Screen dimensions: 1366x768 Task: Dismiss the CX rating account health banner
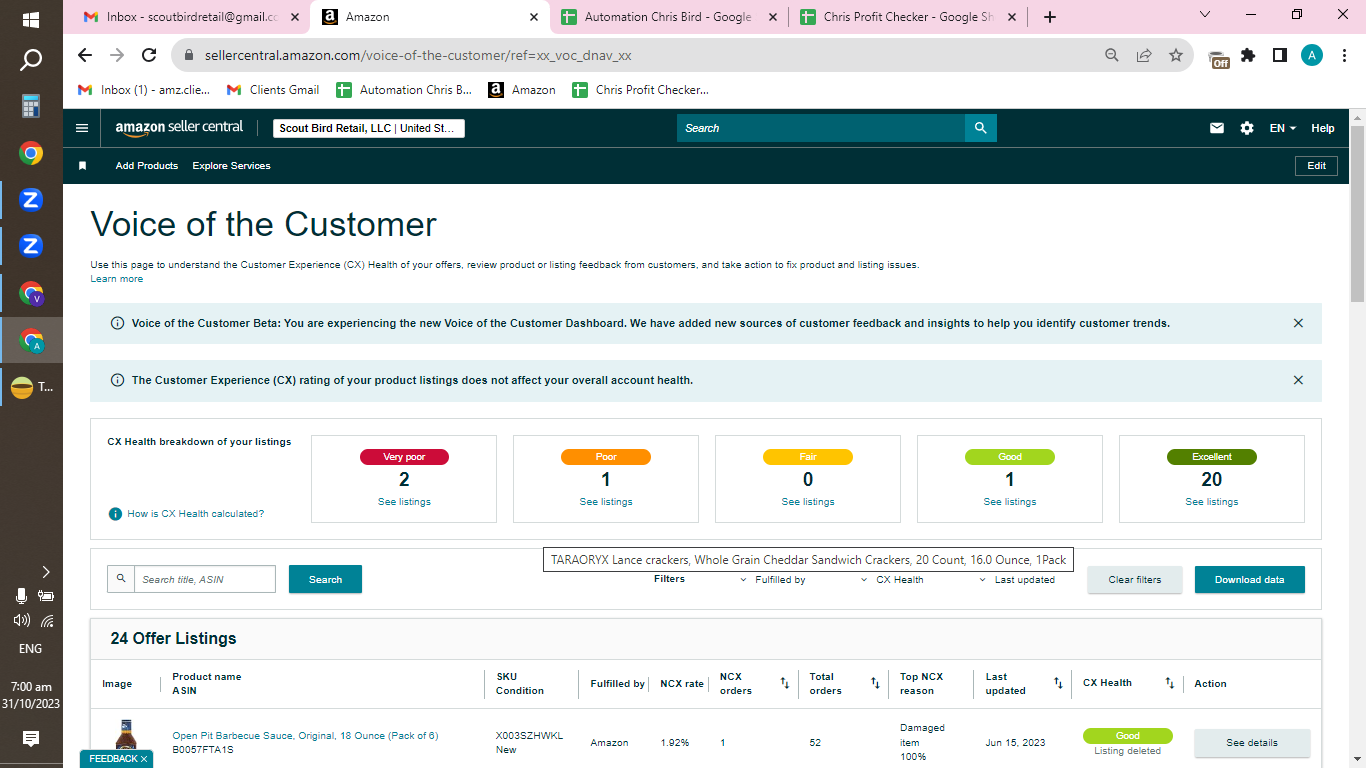[x=1298, y=380]
